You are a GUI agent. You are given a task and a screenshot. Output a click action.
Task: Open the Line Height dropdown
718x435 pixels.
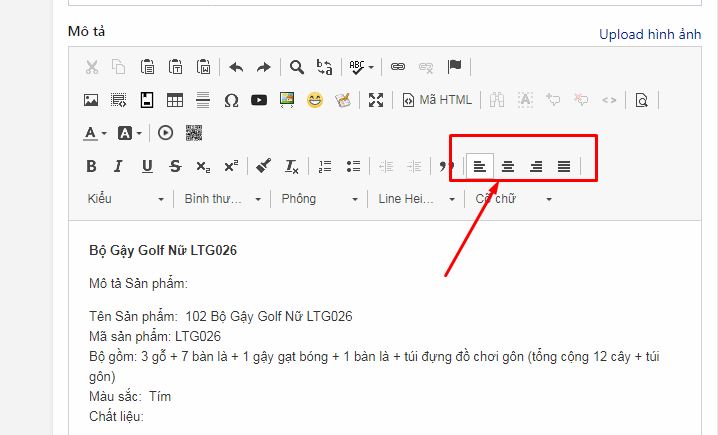415,199
